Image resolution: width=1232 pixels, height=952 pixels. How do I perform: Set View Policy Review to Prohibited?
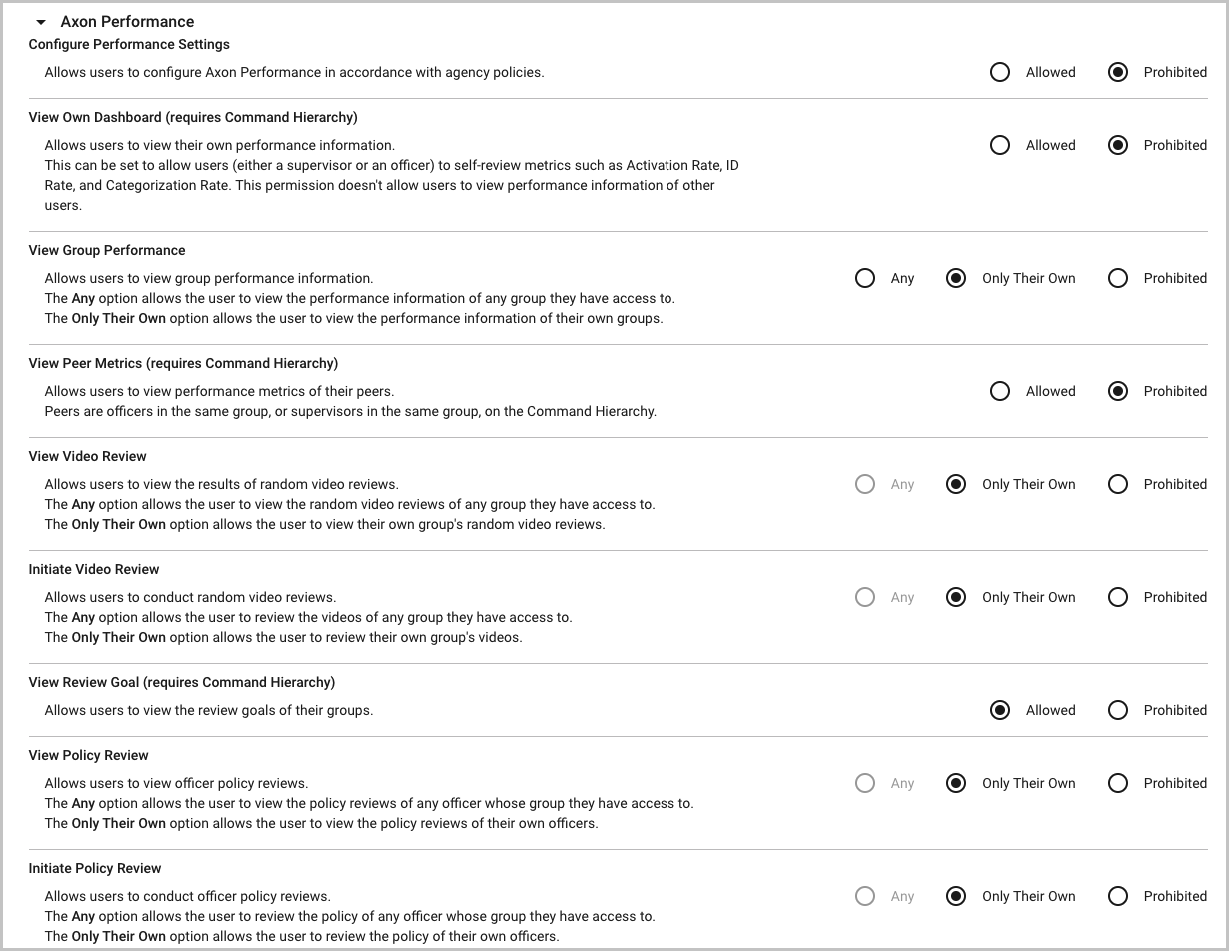click(x=1118, y=783)
